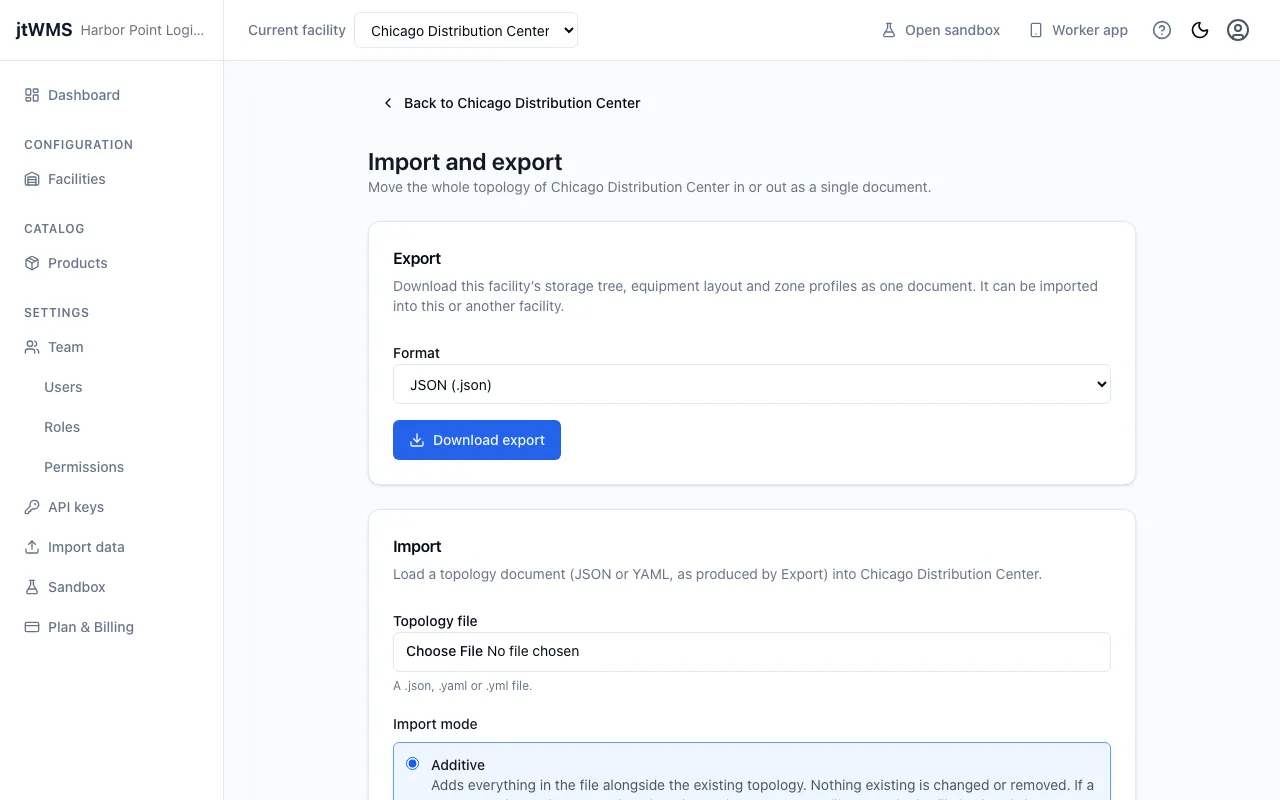The width and height of the screenshot is (1280, 800).
Task: Open Plan & Billing page text
Action: 91,627
